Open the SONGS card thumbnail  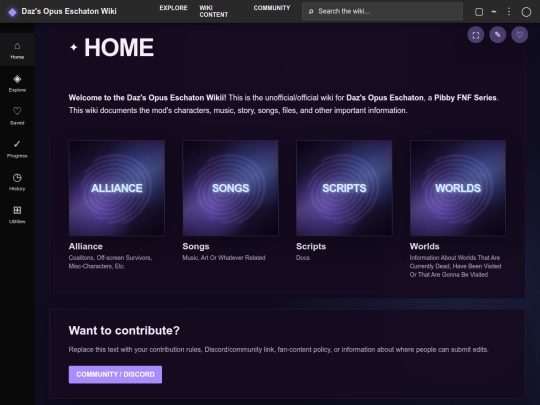tap(230, 188)
